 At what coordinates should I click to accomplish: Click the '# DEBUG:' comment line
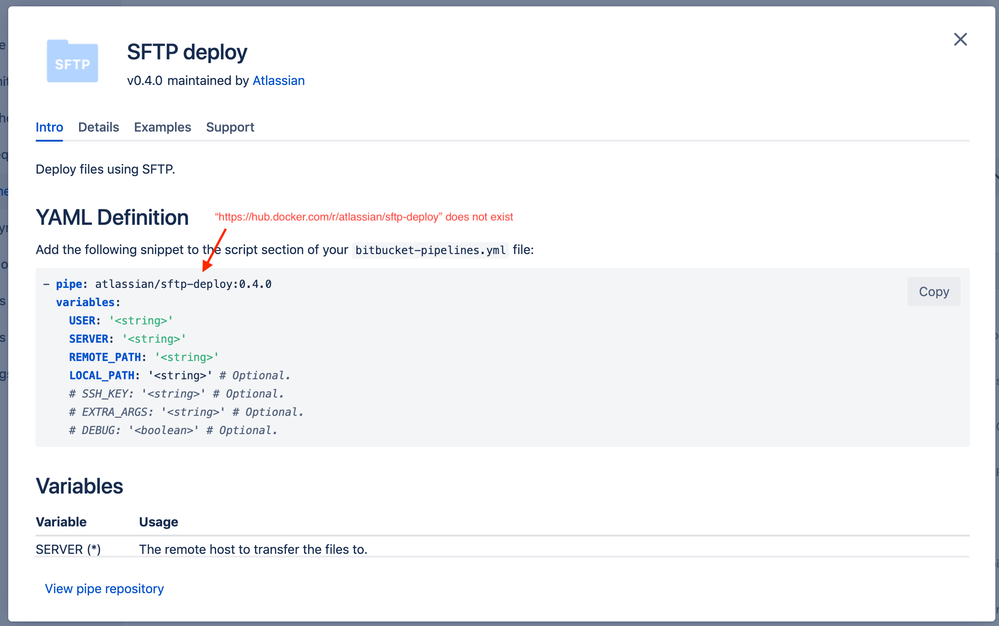(173, 430)
